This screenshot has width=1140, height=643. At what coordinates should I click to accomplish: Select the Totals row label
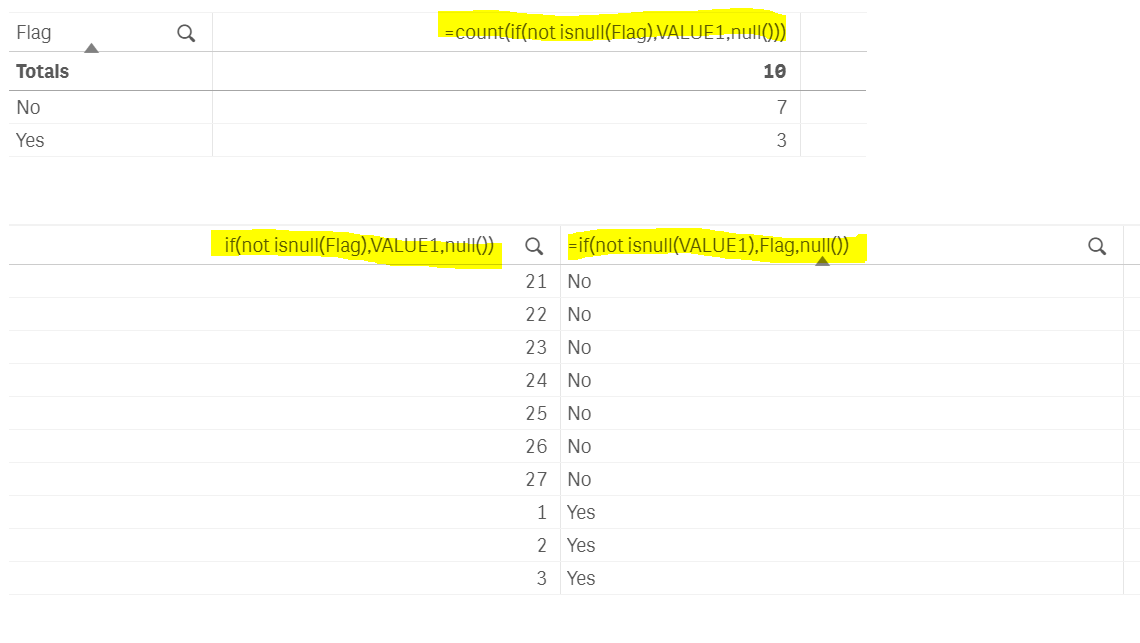click(x=43, y=72)
